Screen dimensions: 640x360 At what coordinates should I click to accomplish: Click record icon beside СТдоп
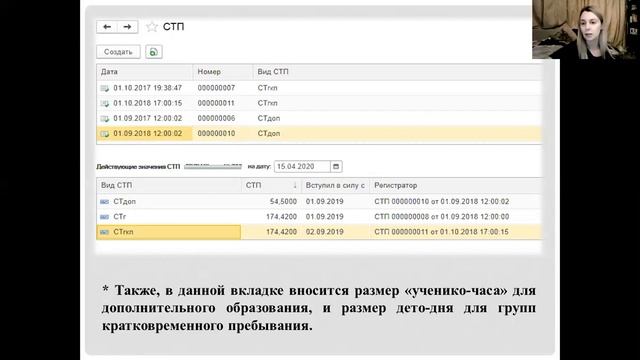click(104, 202)
